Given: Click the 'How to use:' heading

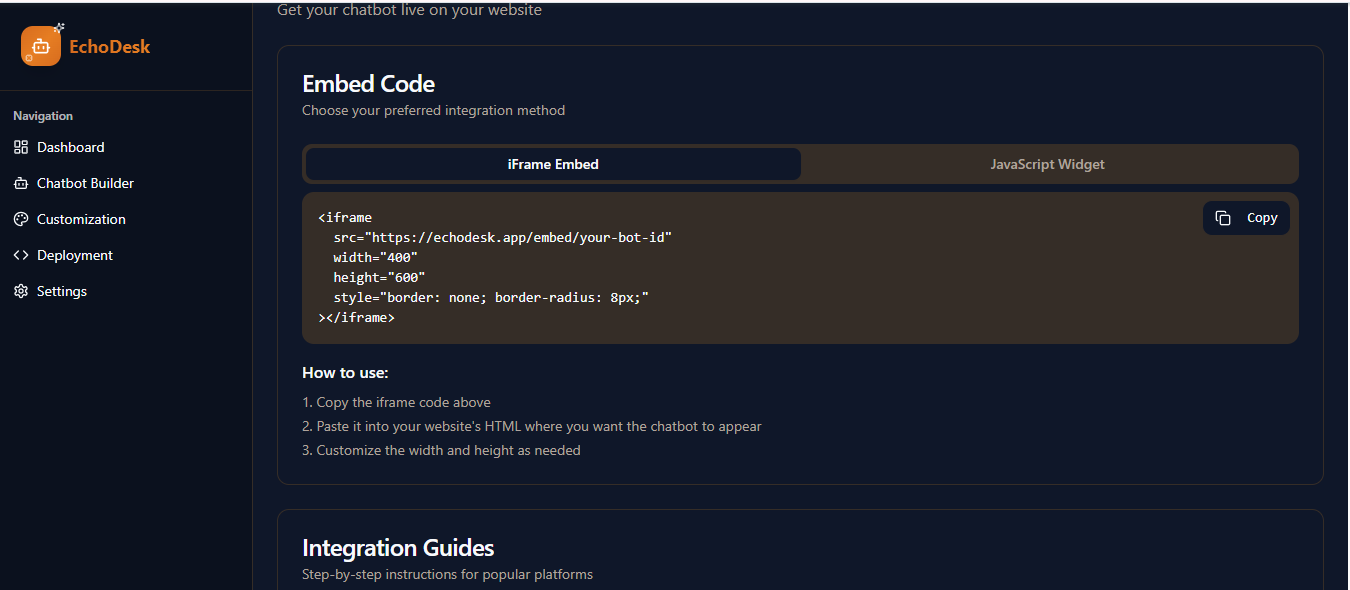Looking at the screenshot, I should [345, 373].
